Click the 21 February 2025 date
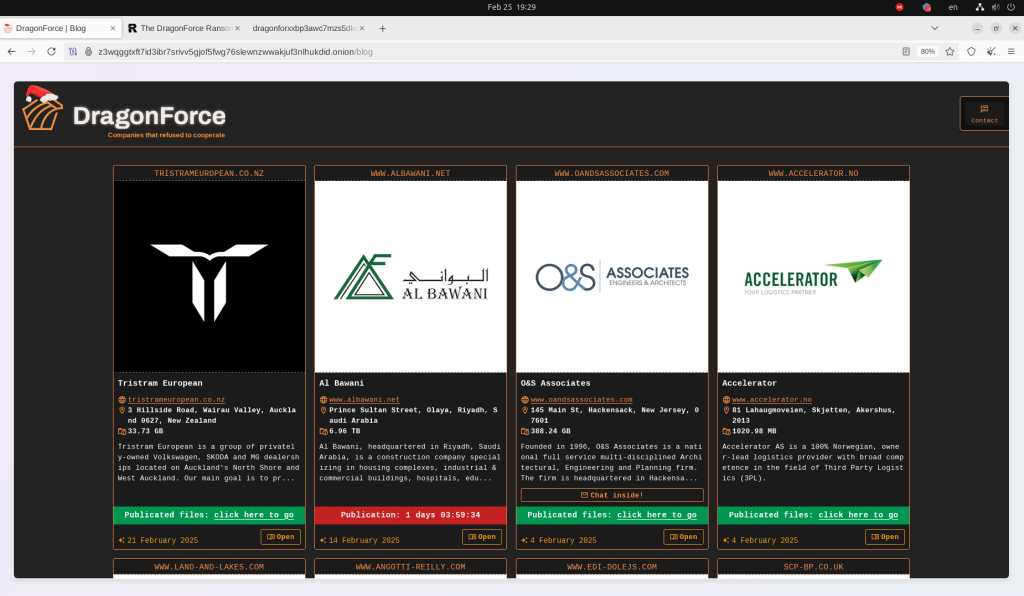The height and width of the screenshot is (596, 1024). pos(163,541)
